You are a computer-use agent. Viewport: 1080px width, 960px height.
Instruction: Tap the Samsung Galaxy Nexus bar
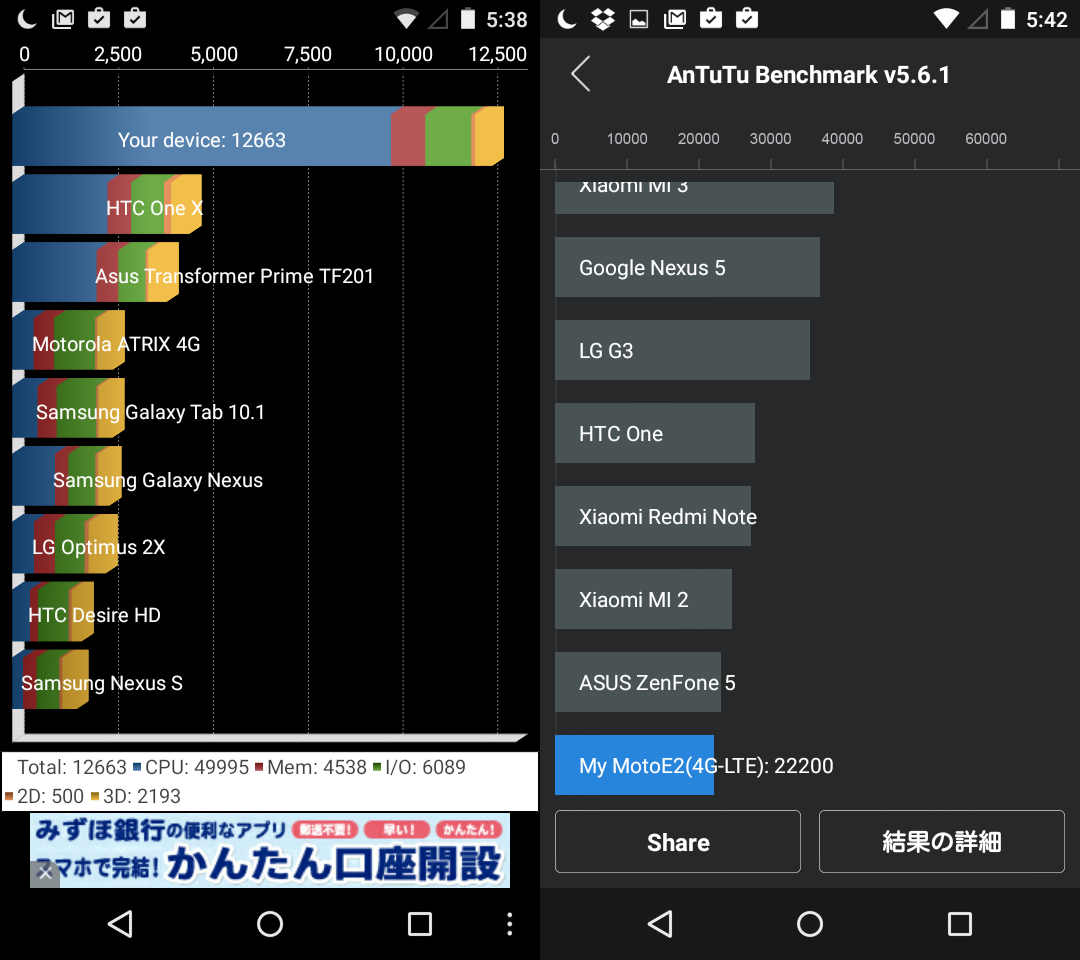point(68,476)
